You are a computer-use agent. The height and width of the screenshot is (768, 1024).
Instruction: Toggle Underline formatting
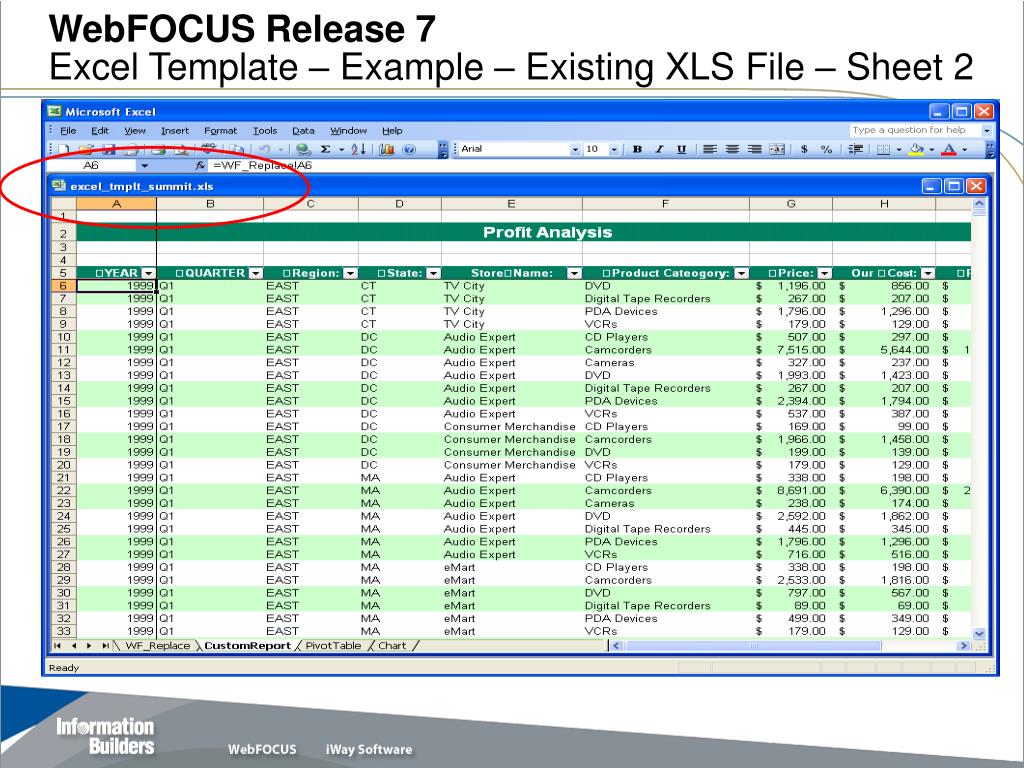tap(682, 150)
